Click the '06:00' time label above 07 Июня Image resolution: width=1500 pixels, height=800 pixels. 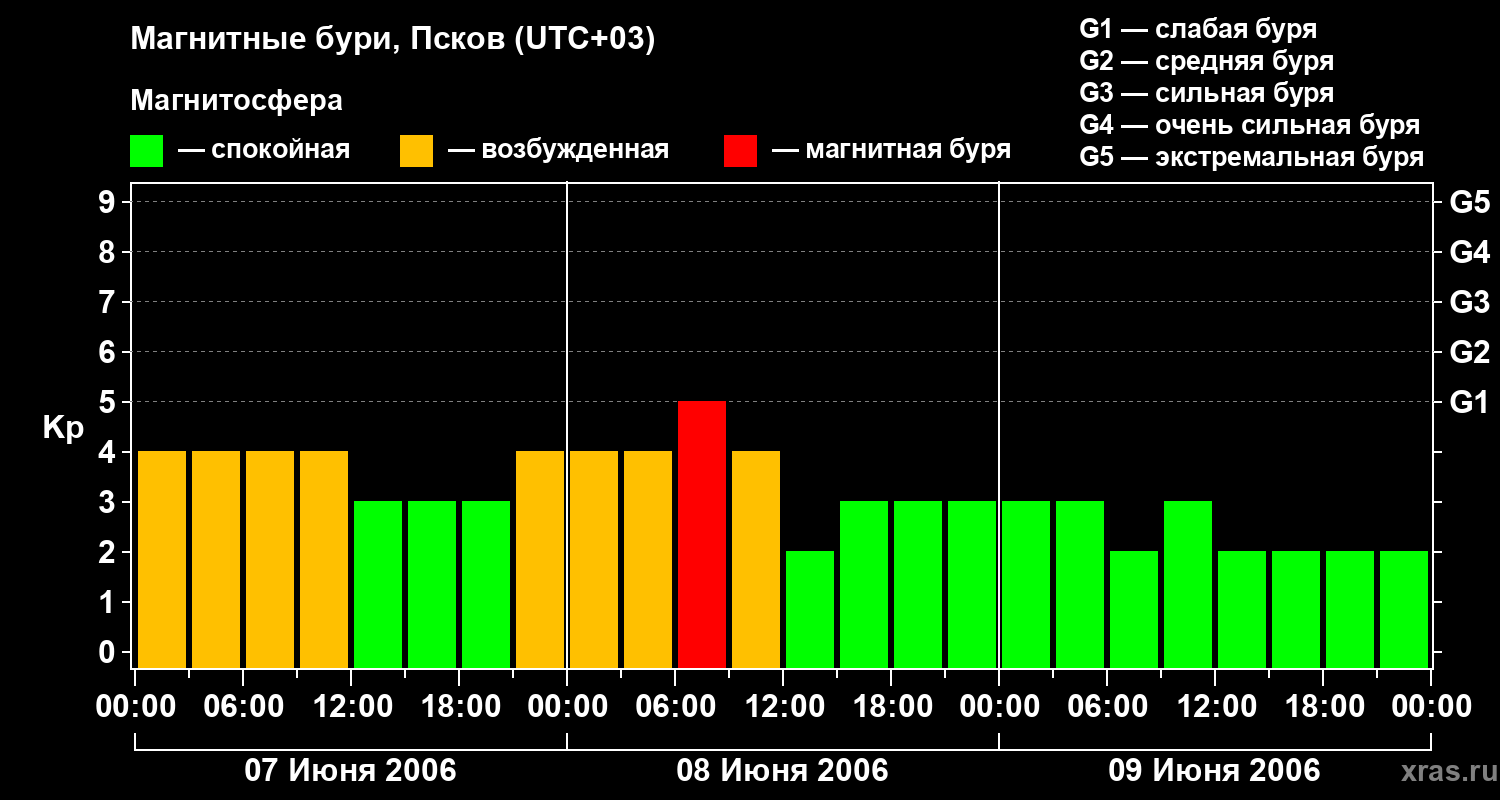tap(243, 707)
